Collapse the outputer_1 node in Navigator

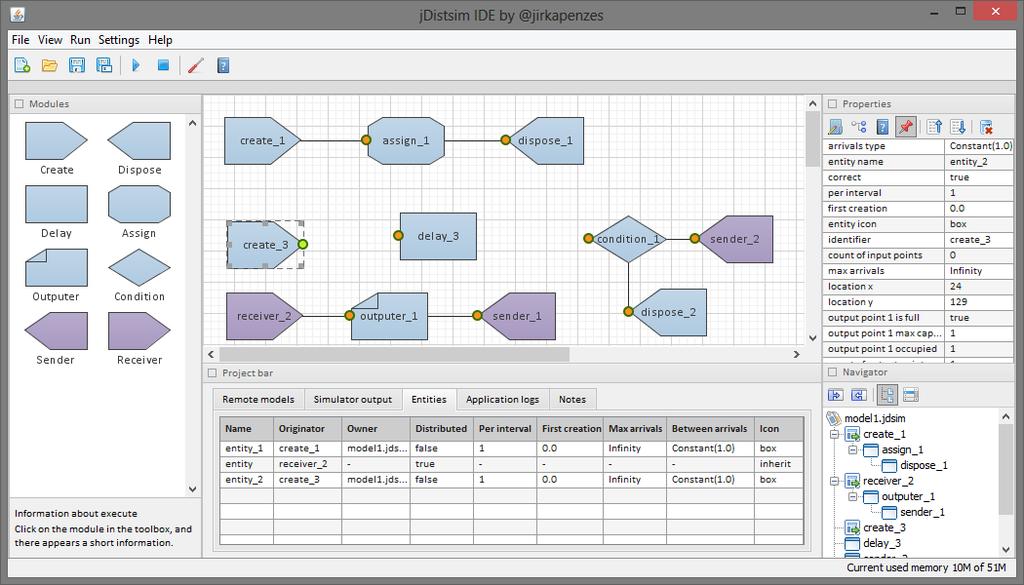point(852,497)
